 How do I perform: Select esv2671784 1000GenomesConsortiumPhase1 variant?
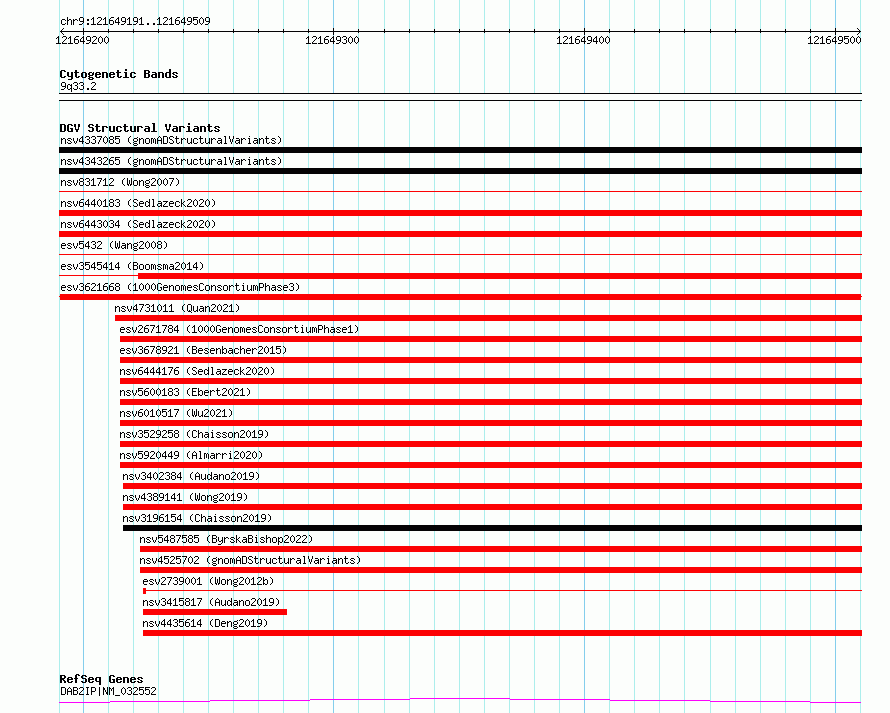[x=239, y=329]
